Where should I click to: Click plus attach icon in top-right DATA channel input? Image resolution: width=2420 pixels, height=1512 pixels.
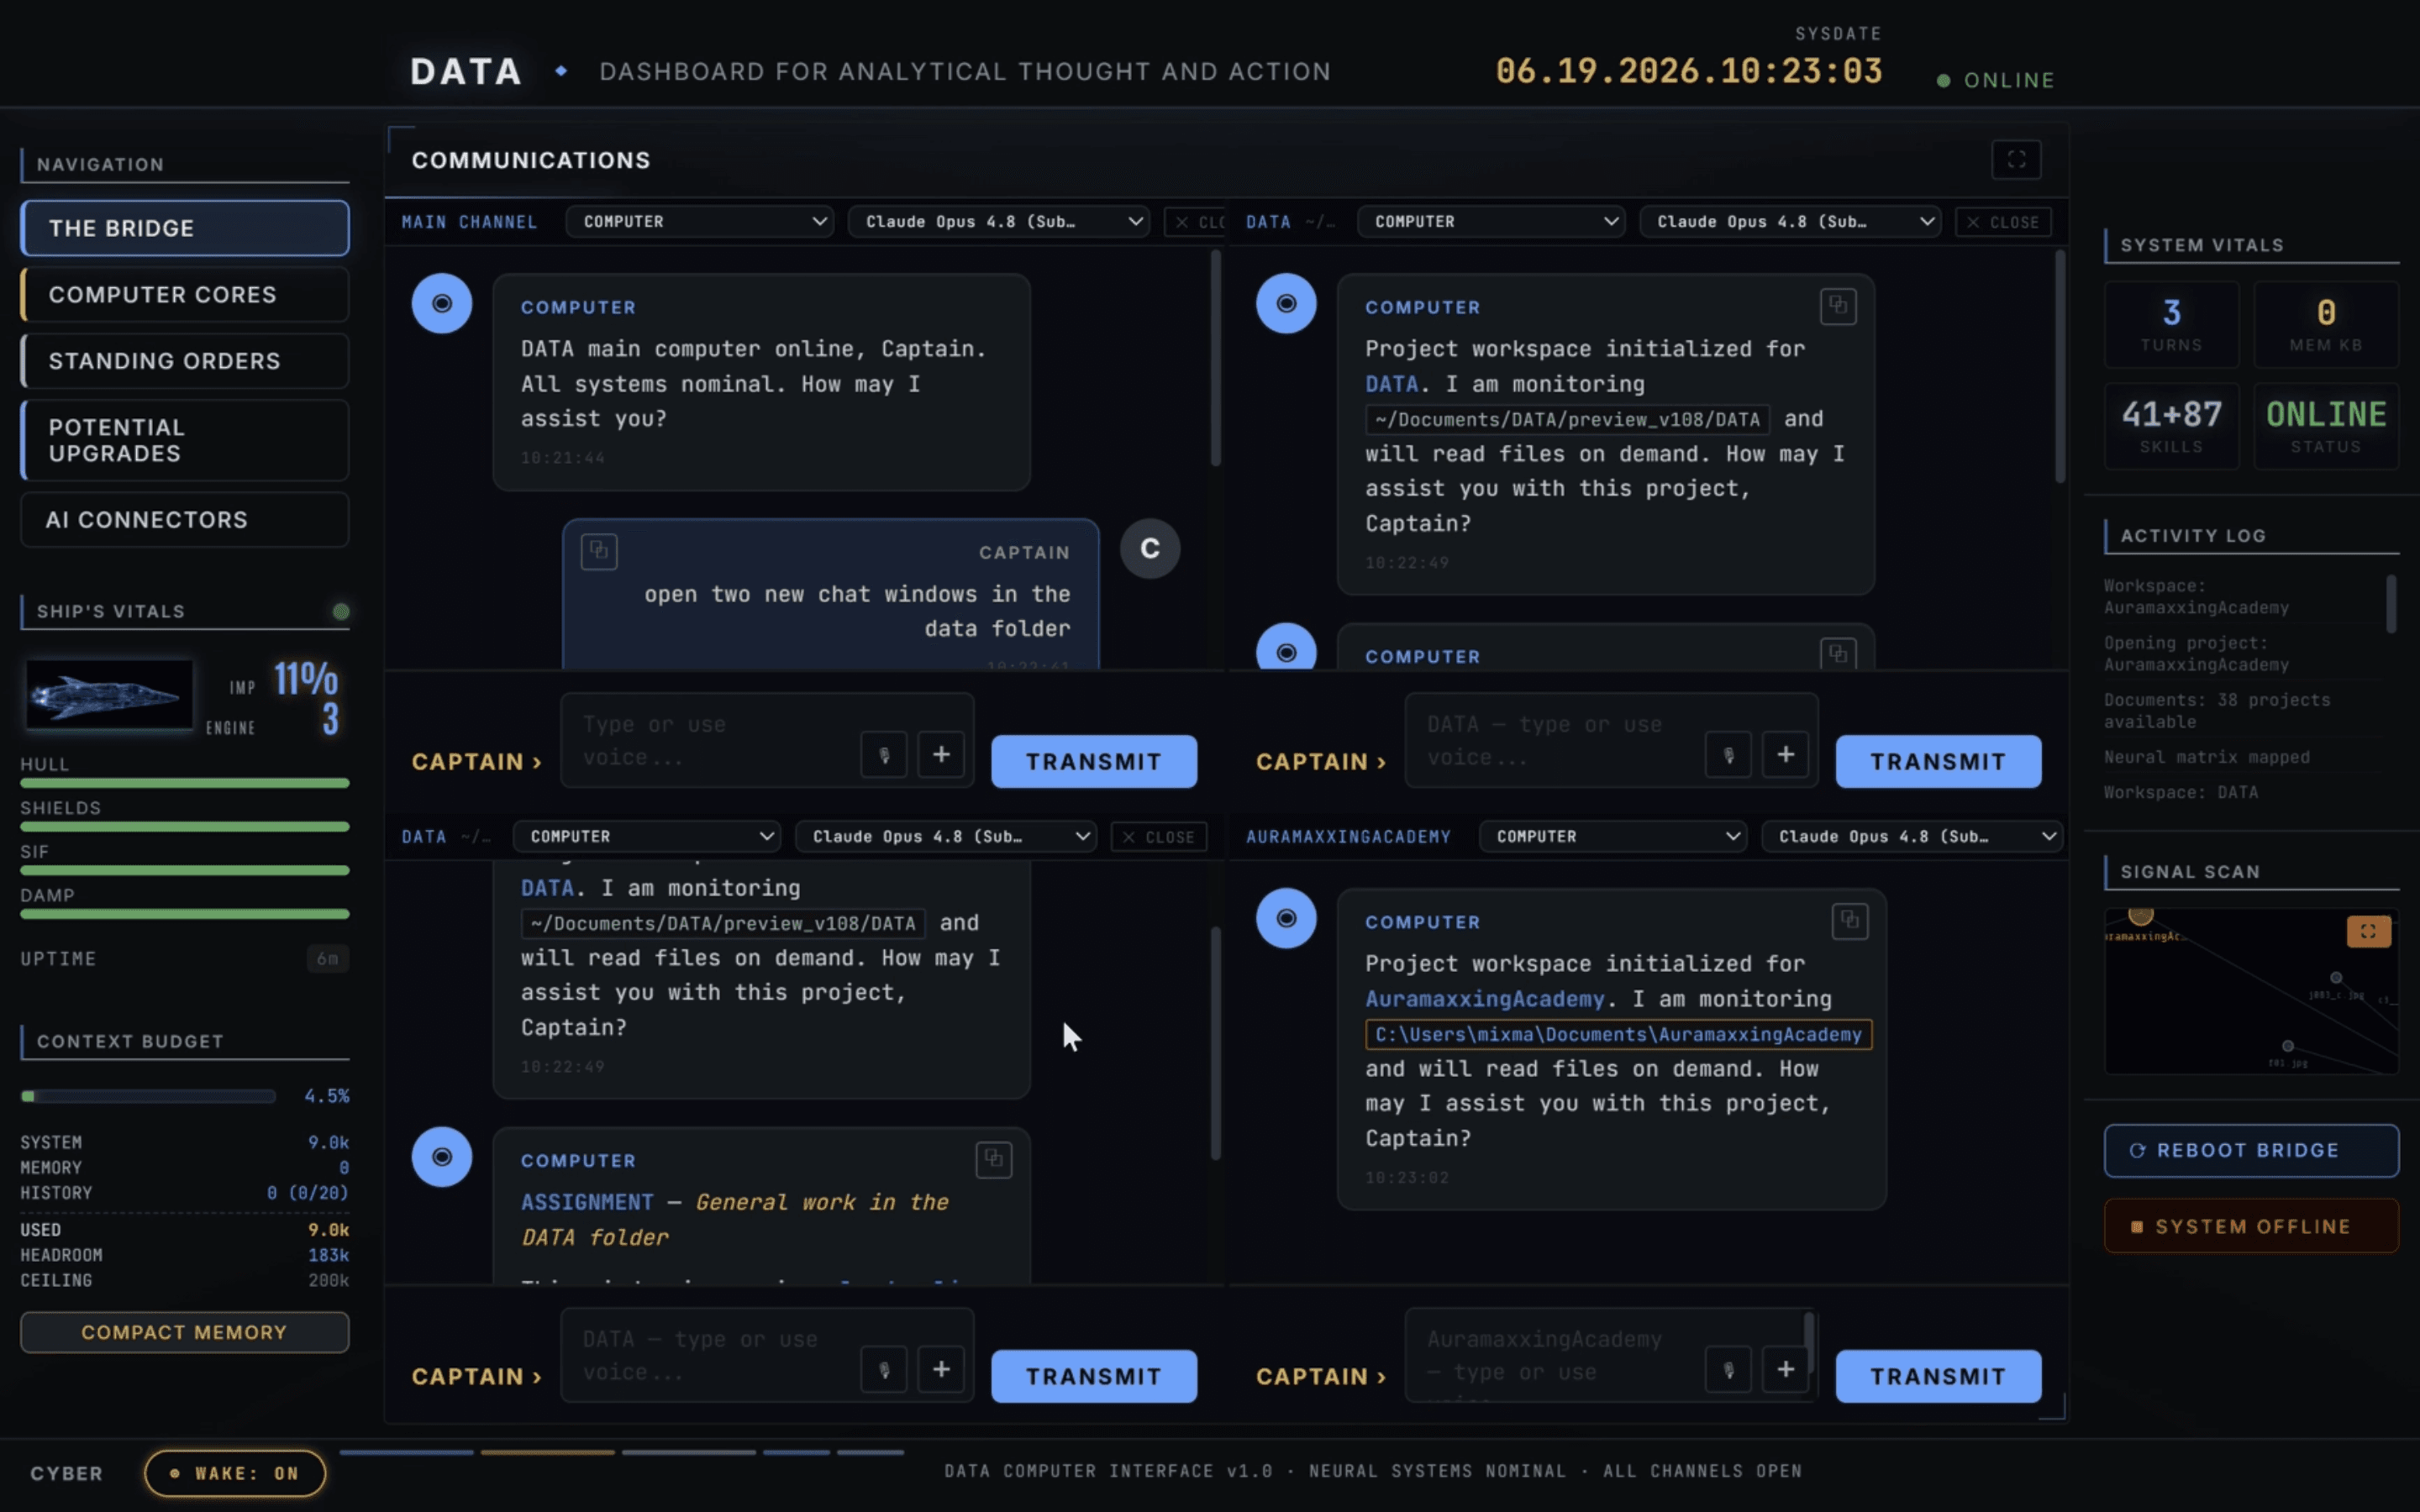(1785, 754)
